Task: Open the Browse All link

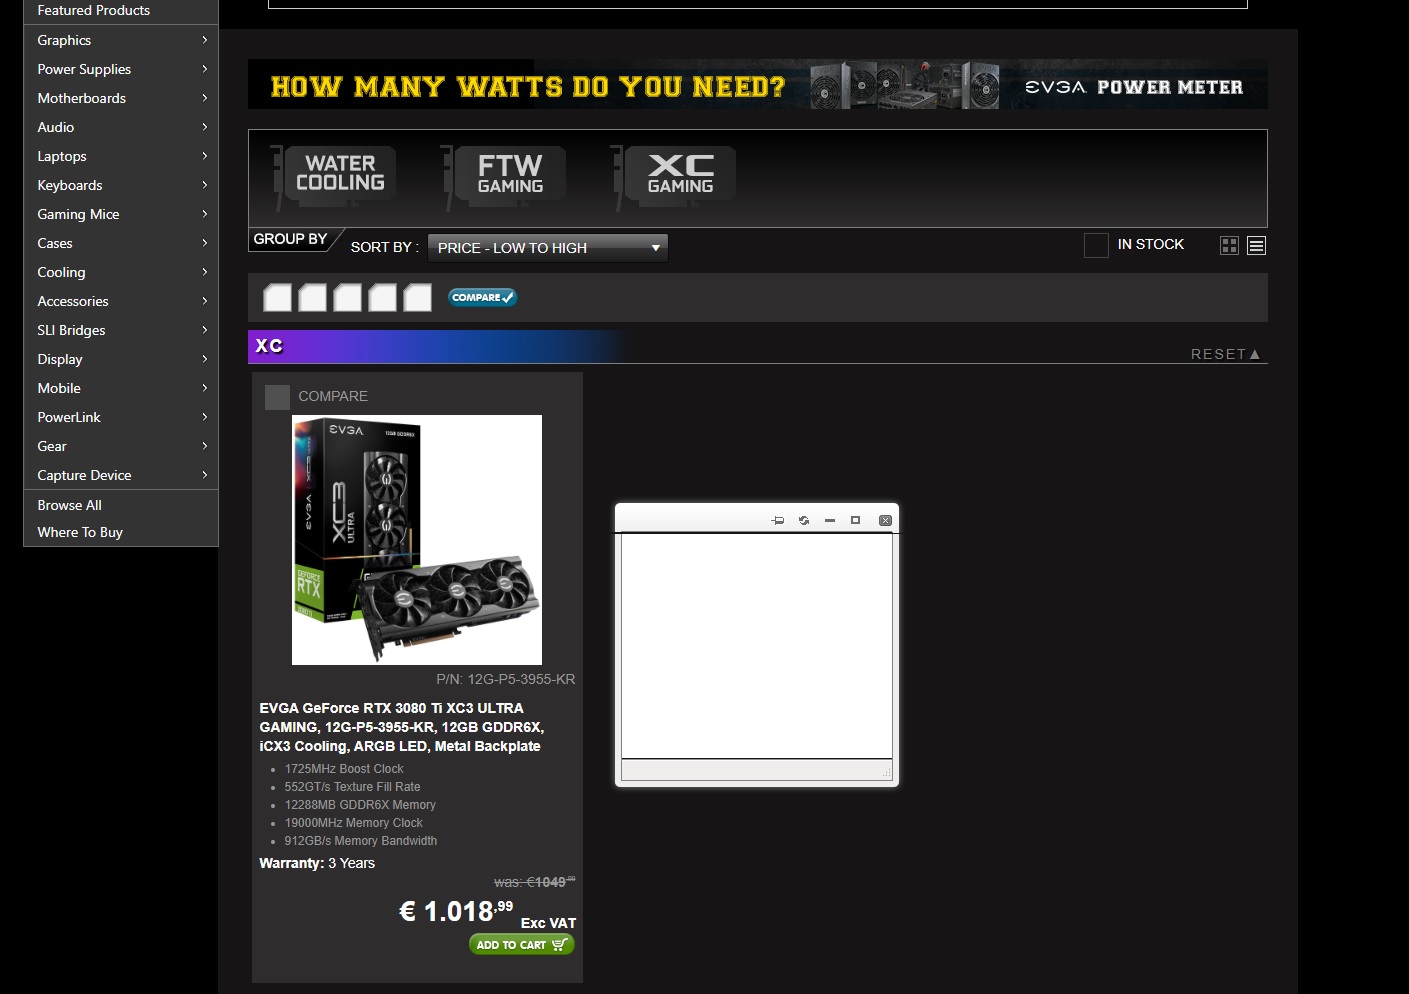Action: click(x=69, y=505)
